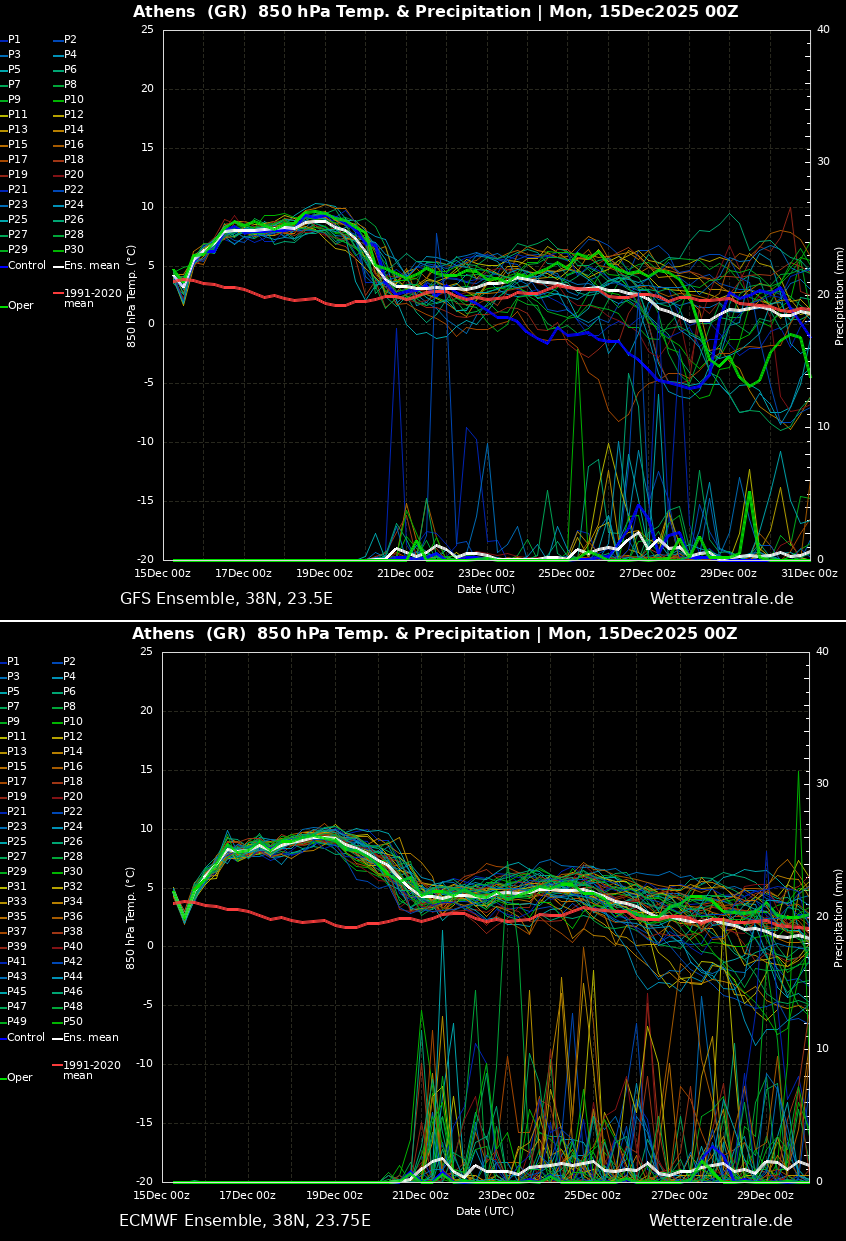846x1241 pixels.
Task: Open Wetterzentrale.de link under the ECMWF chart
Action: point(720,1221)
